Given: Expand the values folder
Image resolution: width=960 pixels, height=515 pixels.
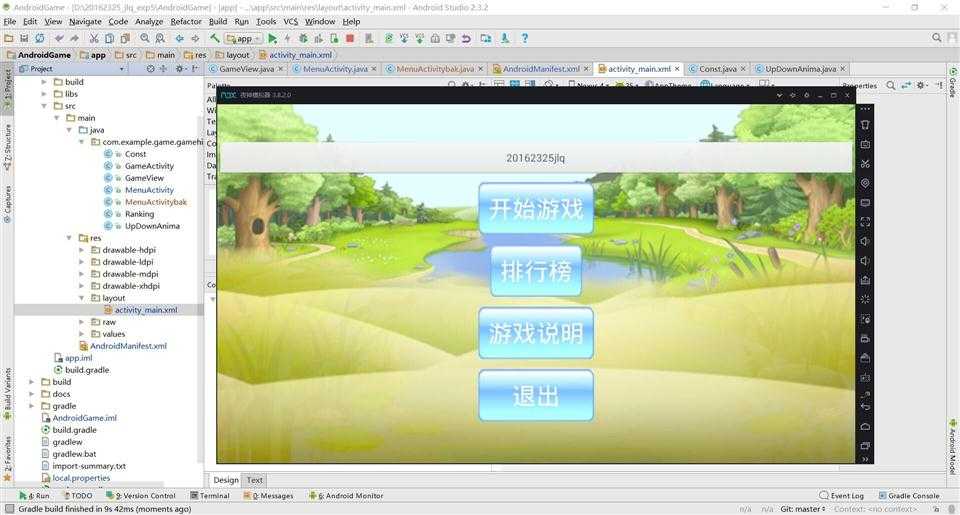Looking at the screenshot, I should (x=81, y=334).
